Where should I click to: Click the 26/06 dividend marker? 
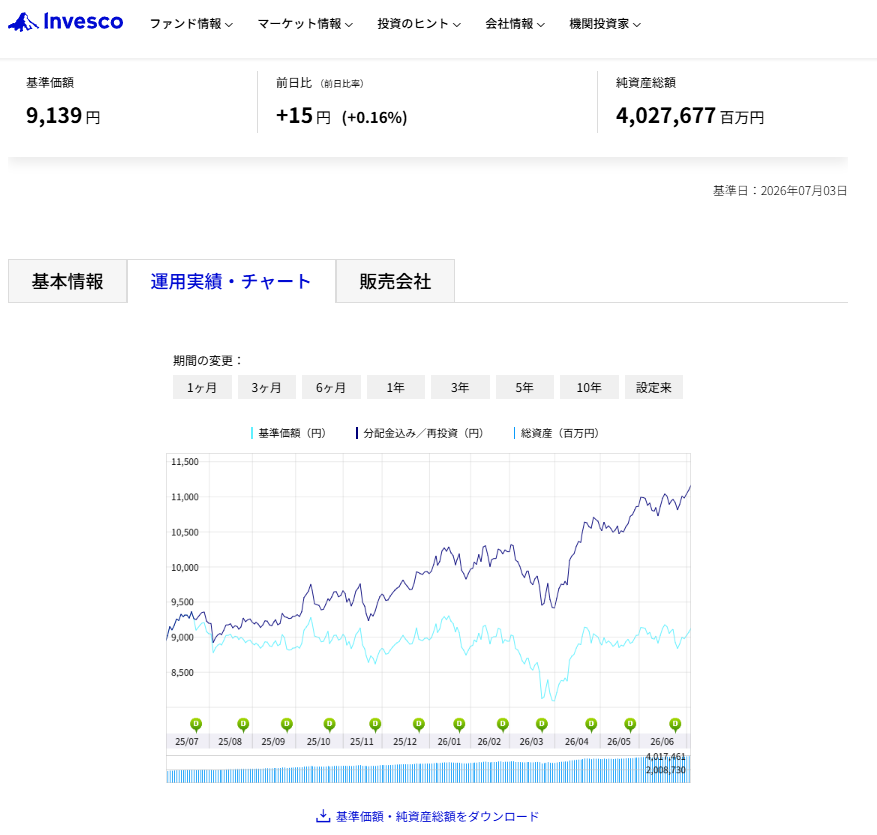click(675, 725)
